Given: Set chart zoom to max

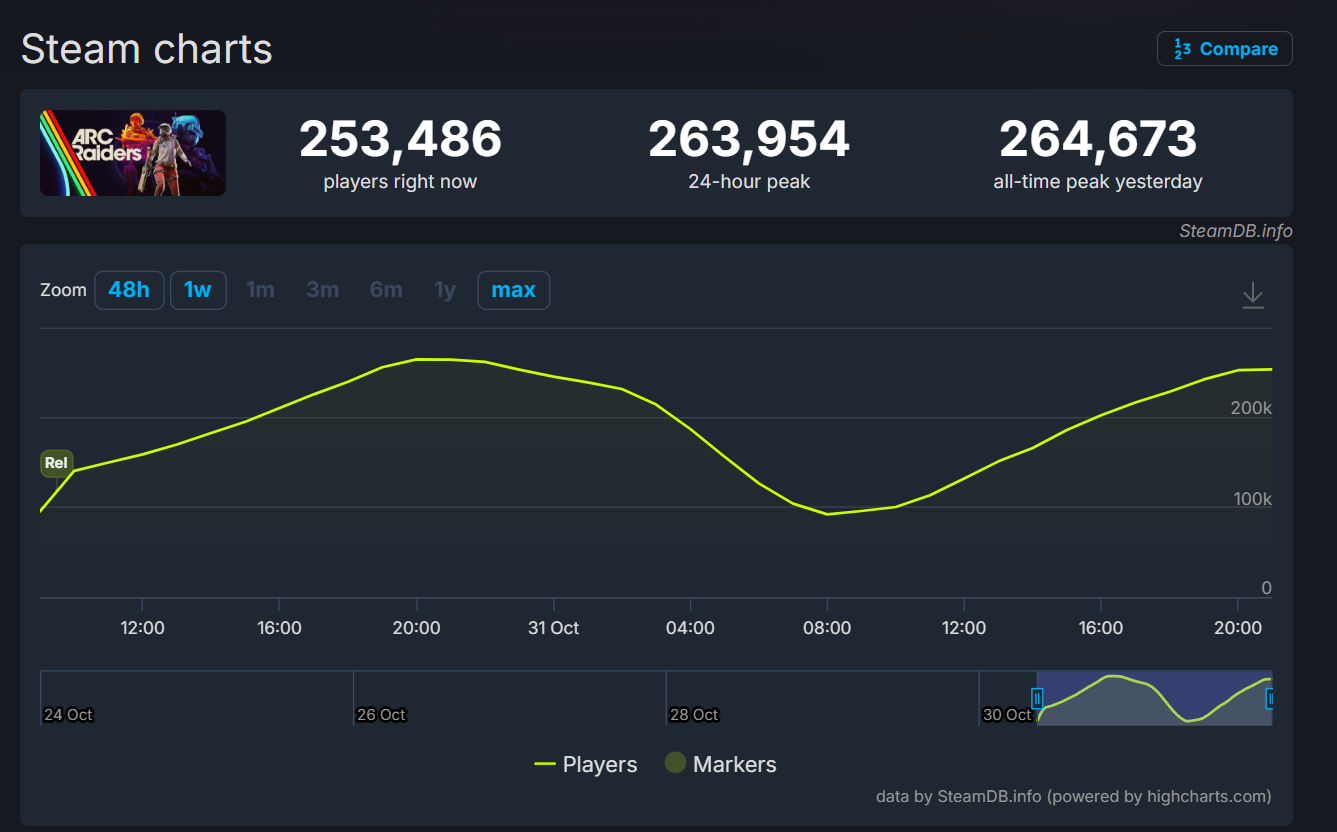Looking at the screenshot, I should 514,290.
